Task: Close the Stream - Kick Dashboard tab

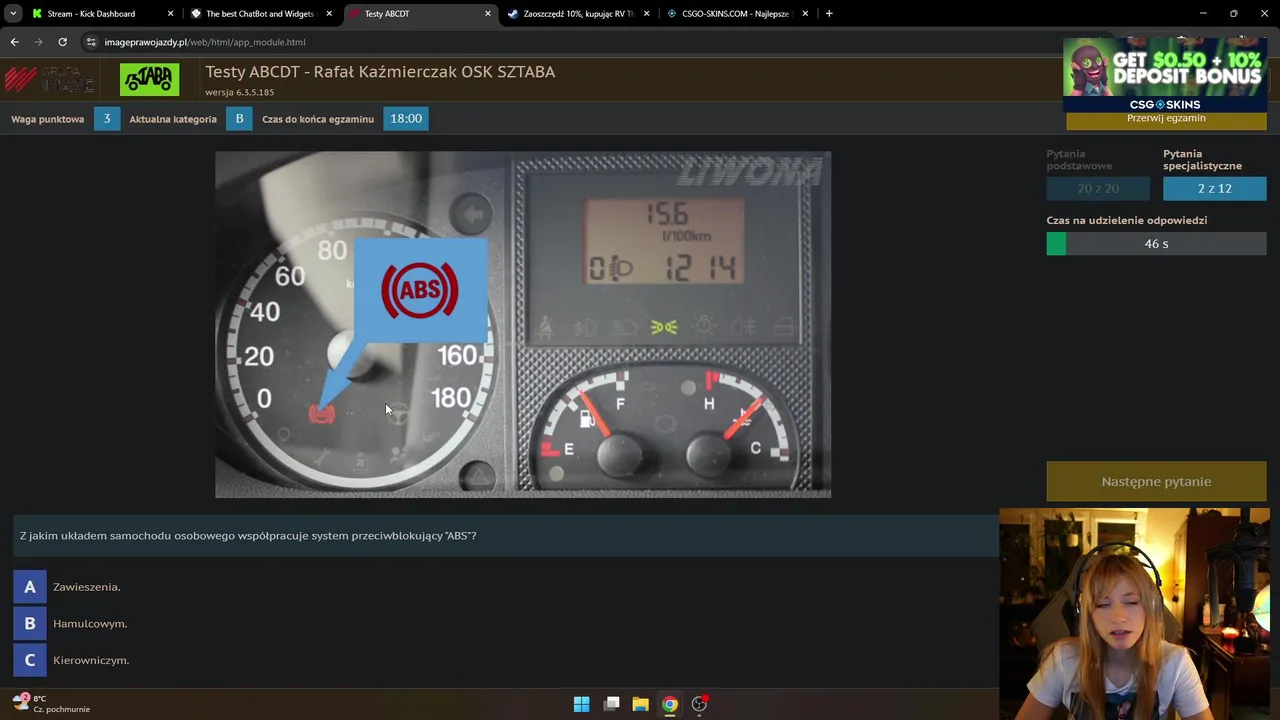Action: tap(170, 14)
